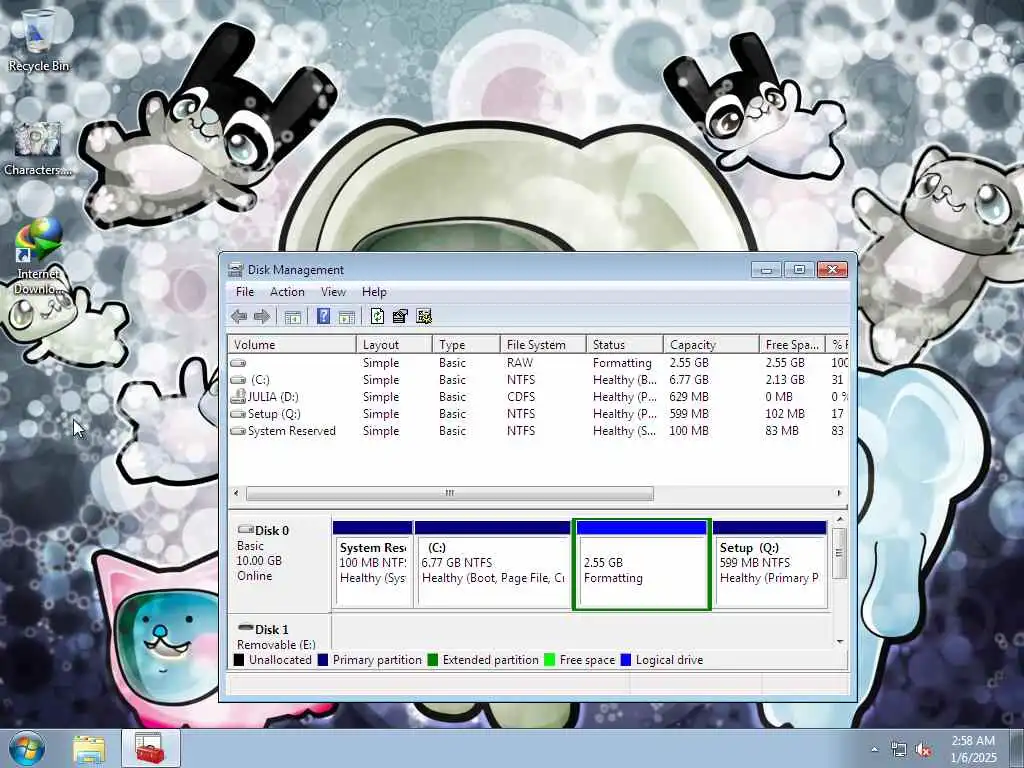This screenshot has width=1024, height=768.
Task: Click the network tray icon
Action: [899, 750]
